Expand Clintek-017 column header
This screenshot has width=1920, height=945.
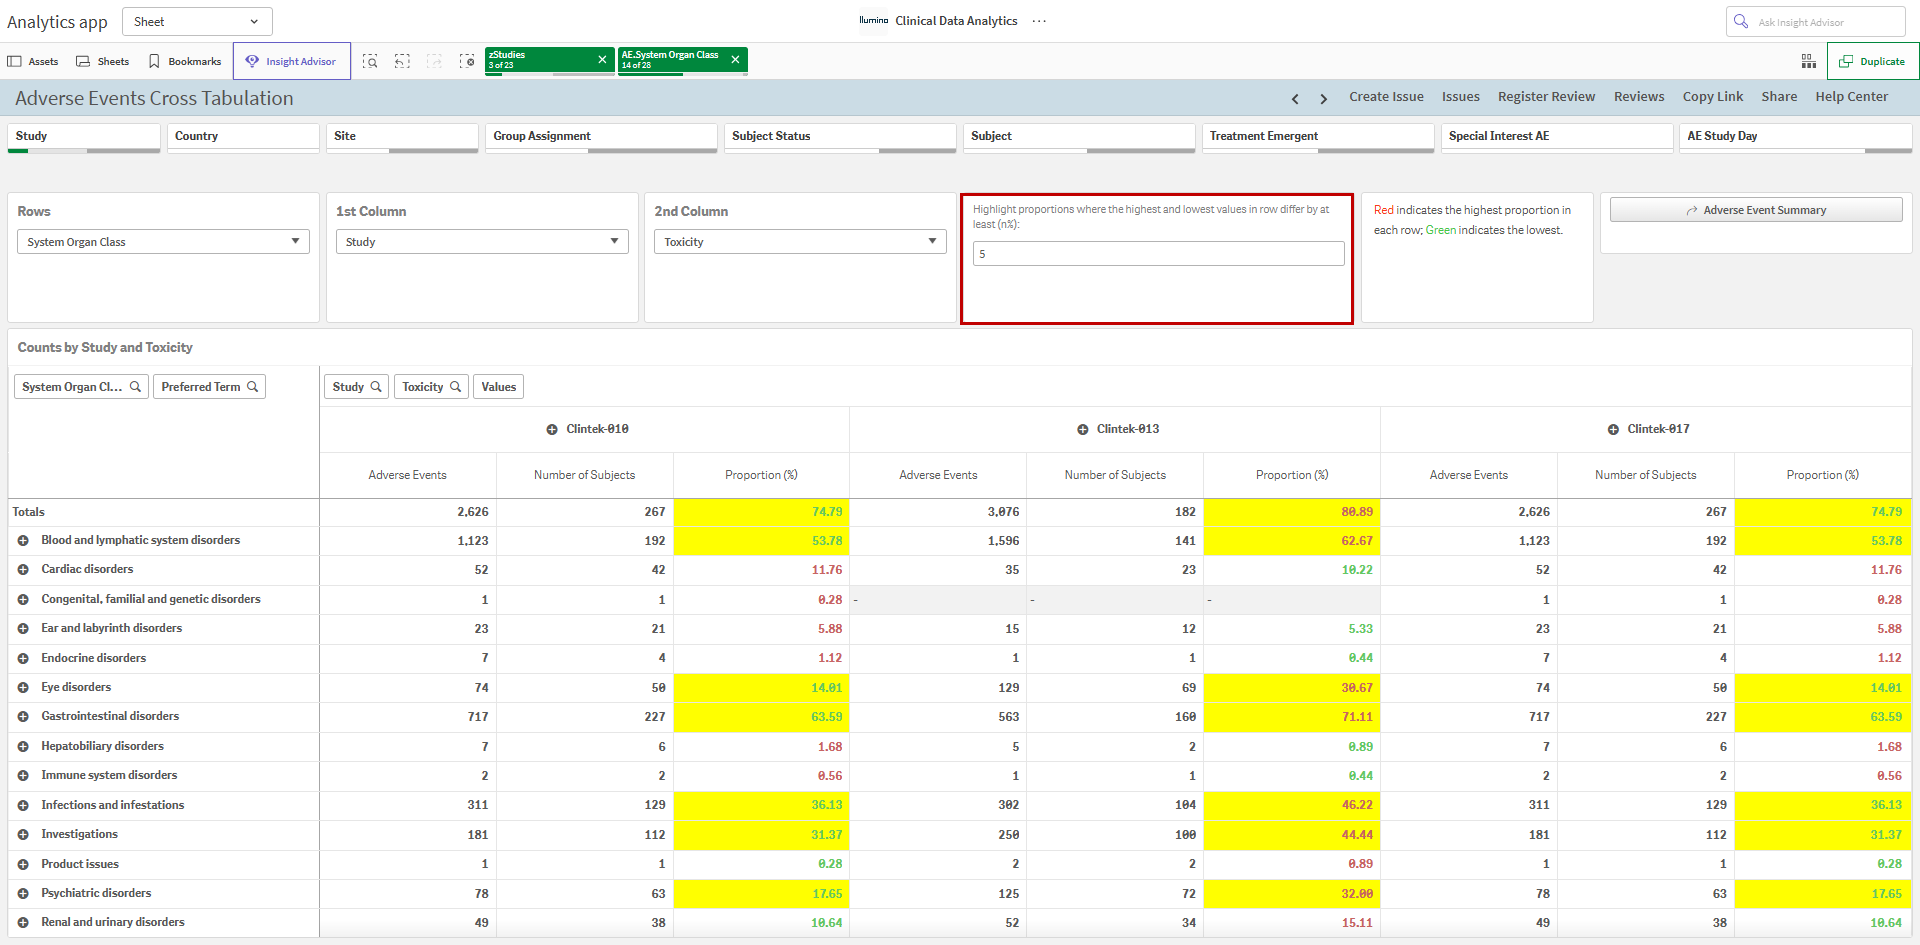pos(1613,429)
